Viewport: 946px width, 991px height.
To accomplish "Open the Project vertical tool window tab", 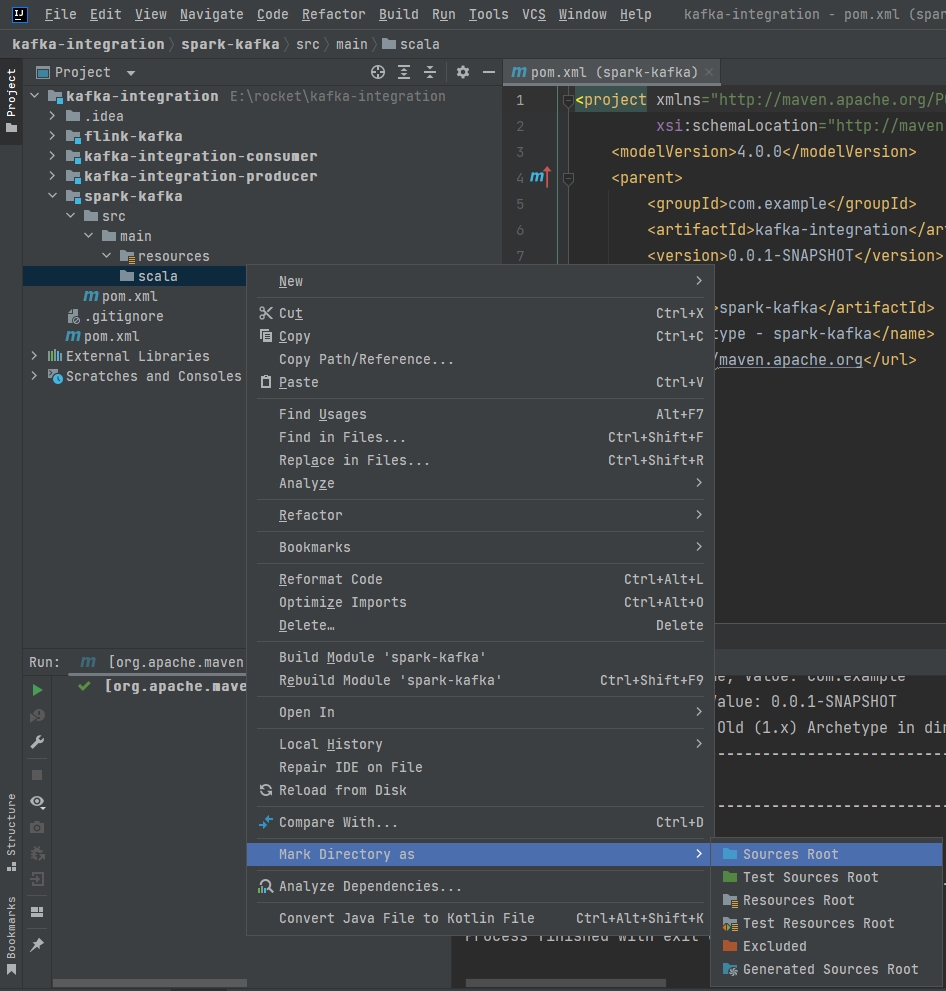I will click(11, 101).
